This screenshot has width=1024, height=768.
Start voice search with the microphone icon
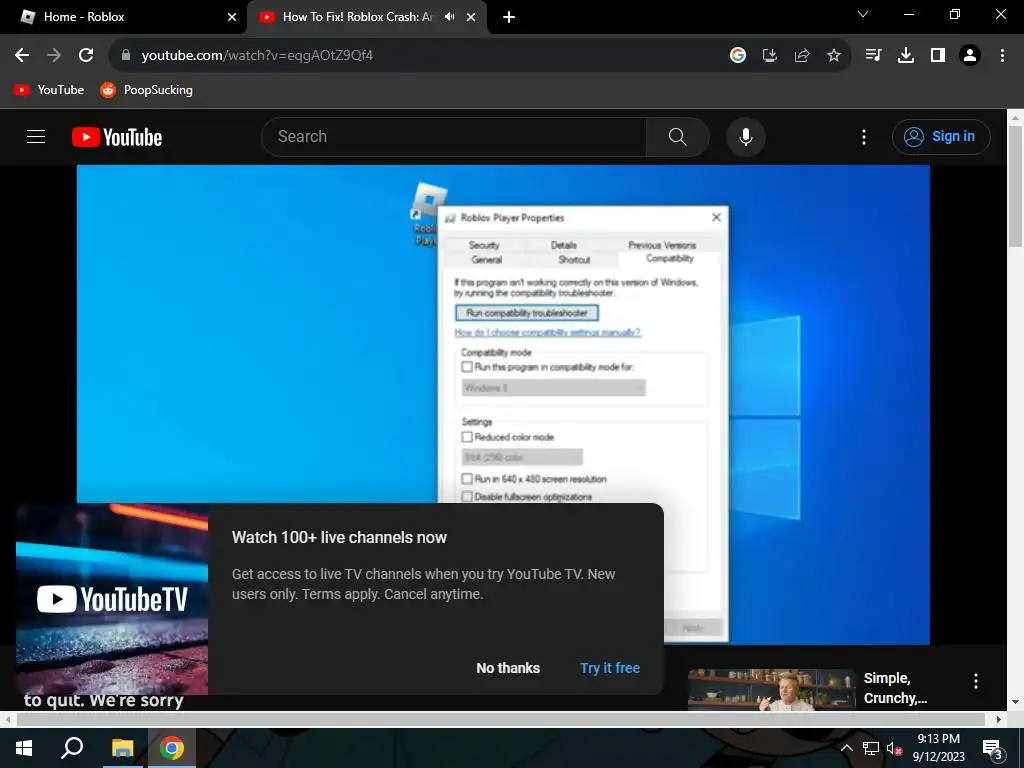(746, 137)
